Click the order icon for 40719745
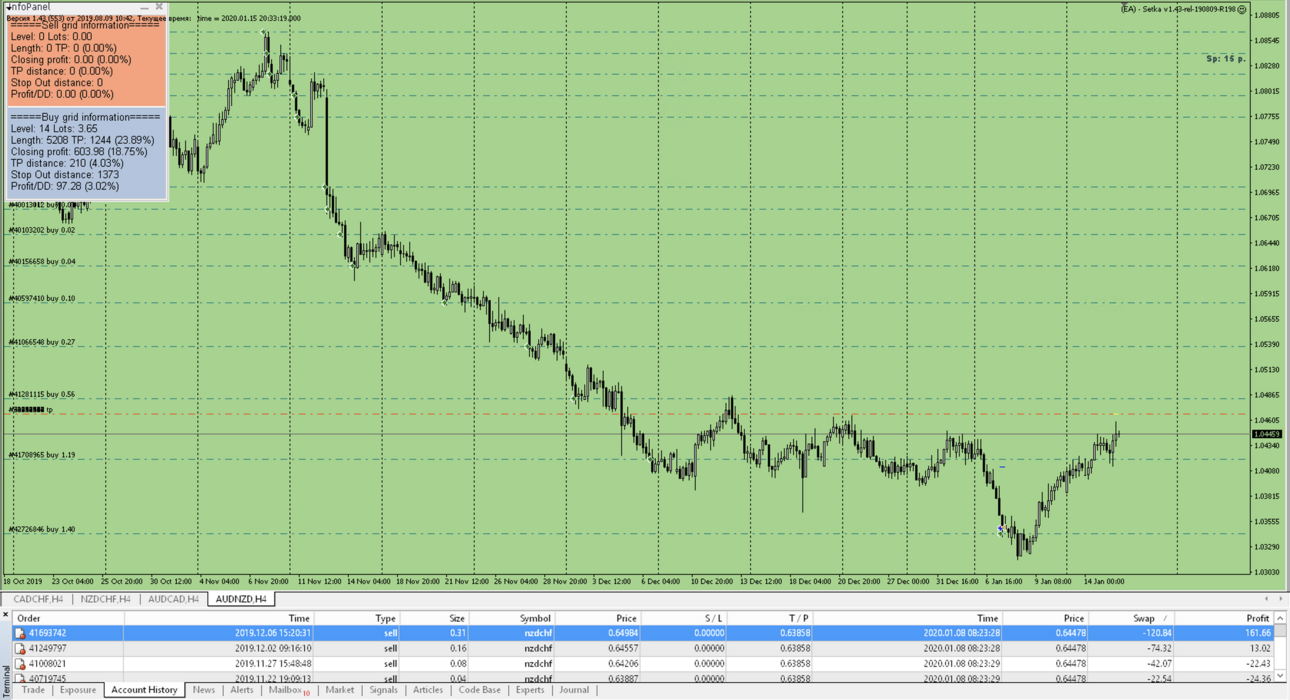1290x700 pixels. click(x=20, y=678)
